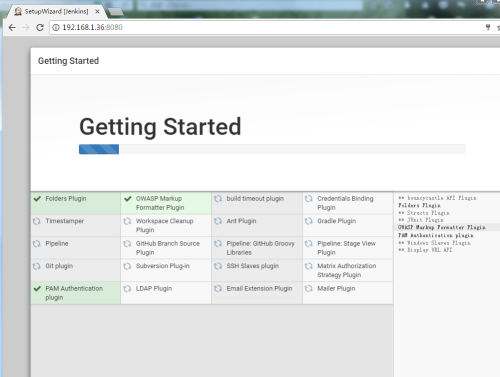Select the Folders Plugin text
The width and height of the screenshot is (500, 377).
pyautogui.click(x=66, y=199)
